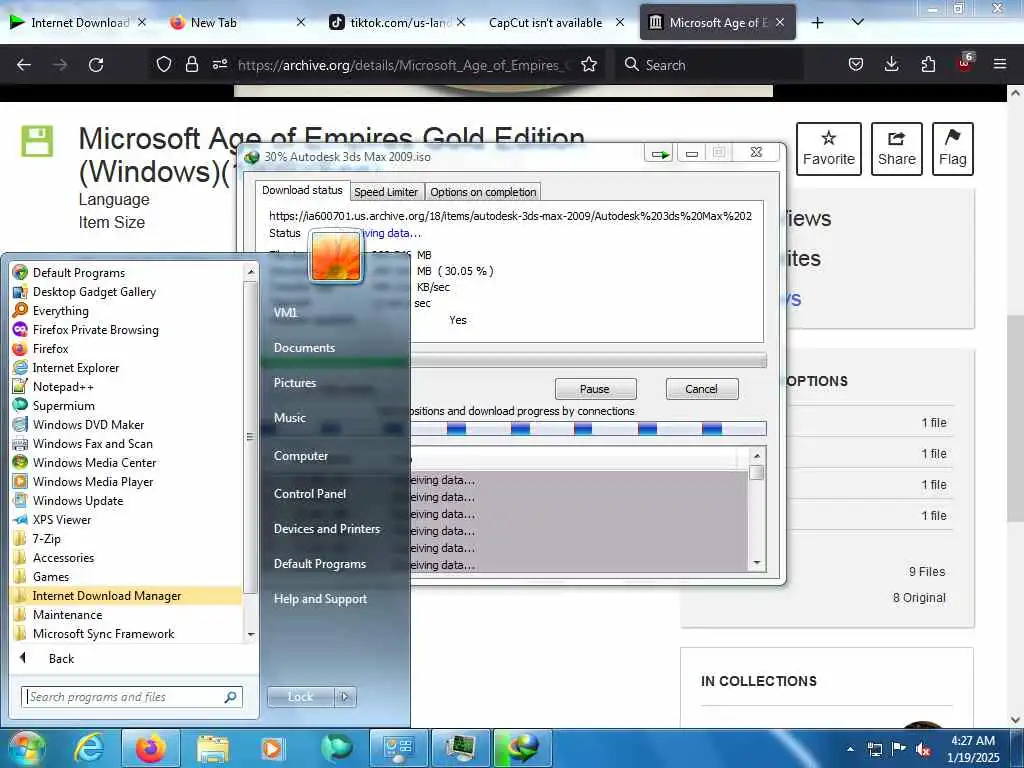
Task: Show hidden system tray icons
Action: point(850,749)
